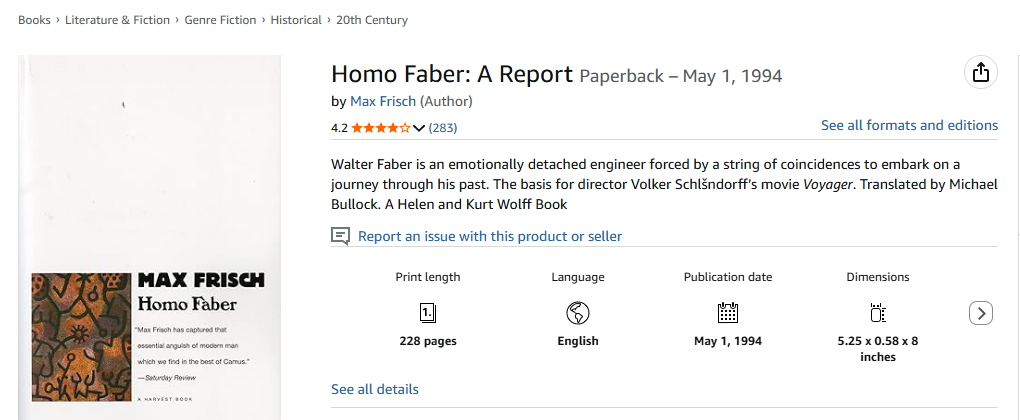The image size is (1020, 420).
Task: Click the share icon button
Action: pos(980,73)
